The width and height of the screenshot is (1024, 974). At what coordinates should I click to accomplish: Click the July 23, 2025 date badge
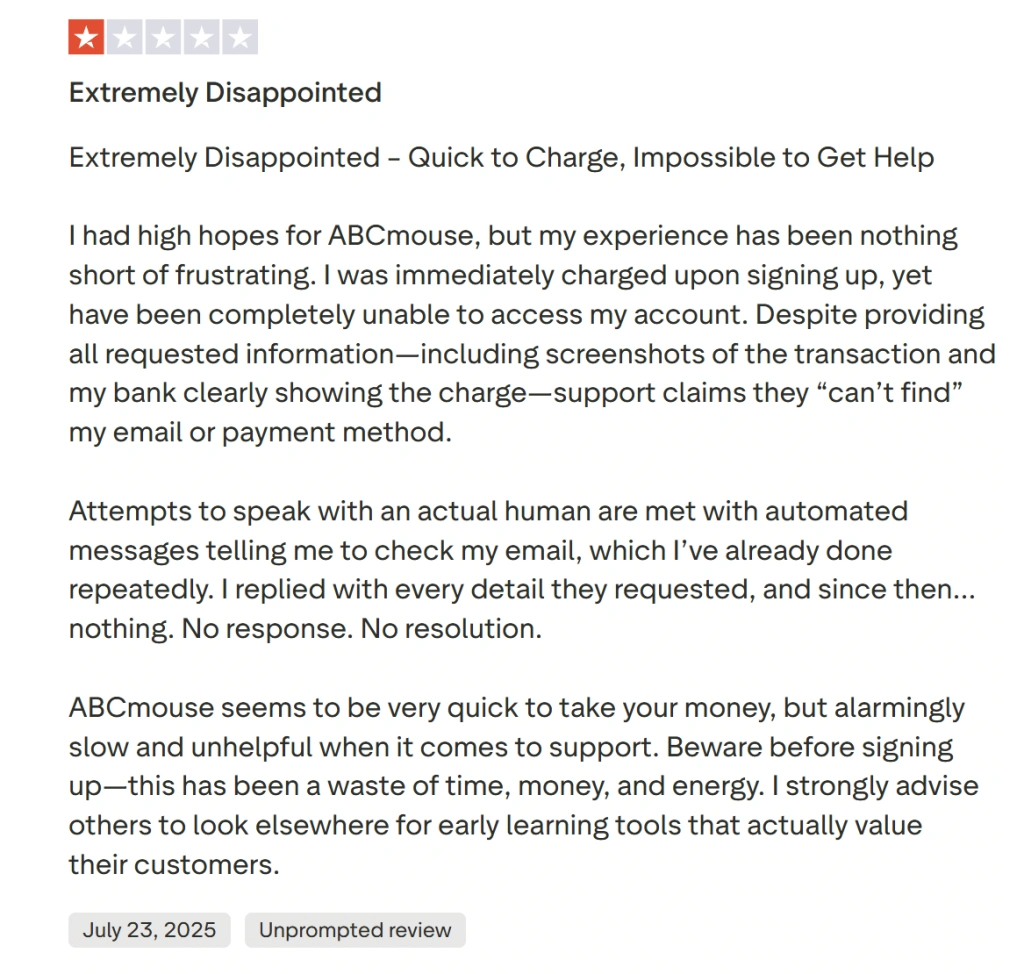150,930
